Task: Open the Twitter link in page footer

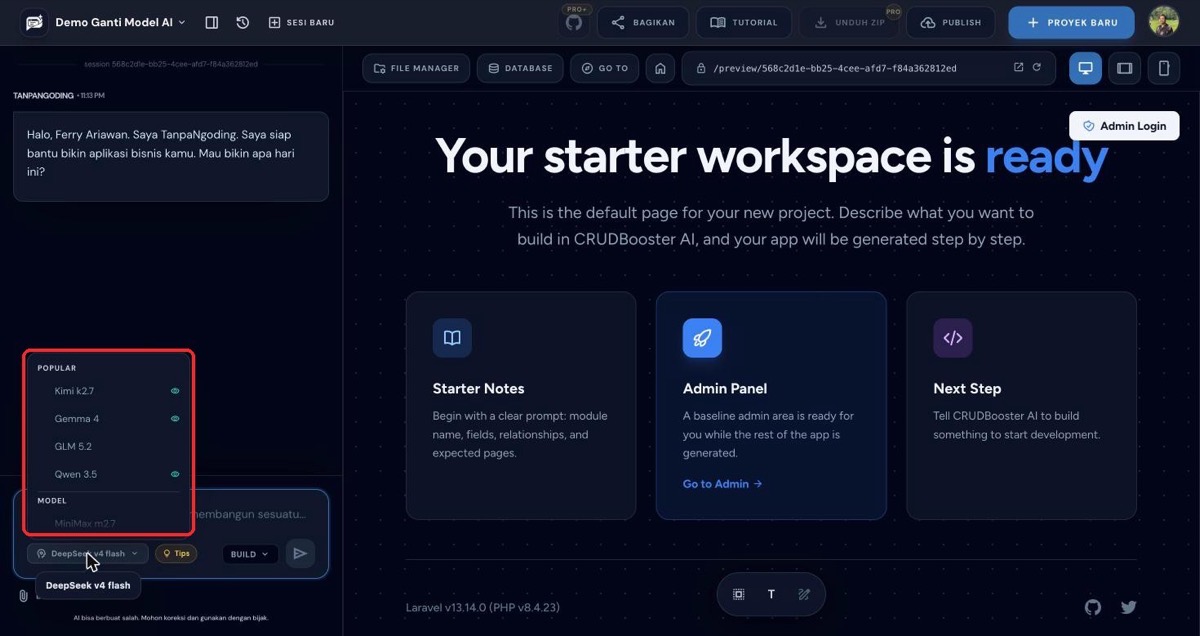Action: (1129, 607)
